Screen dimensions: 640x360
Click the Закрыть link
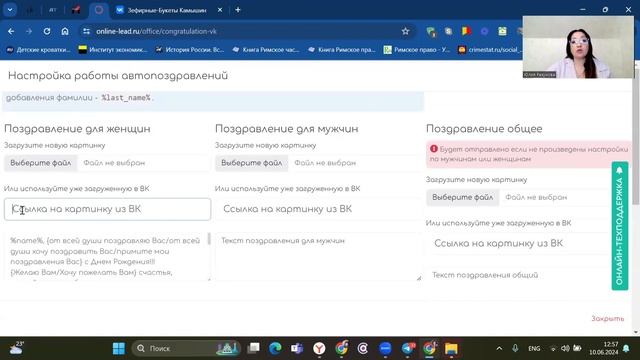[x=607, y=318]
